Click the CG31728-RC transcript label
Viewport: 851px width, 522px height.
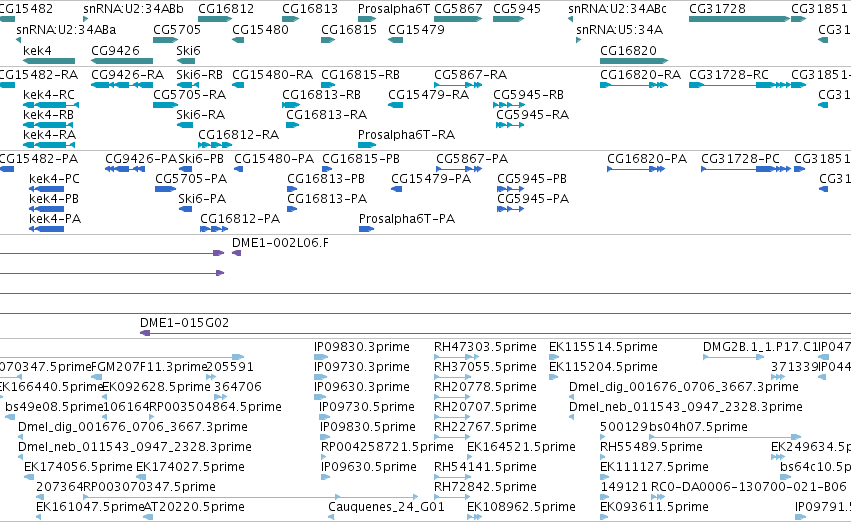click(x=729, y=75)
